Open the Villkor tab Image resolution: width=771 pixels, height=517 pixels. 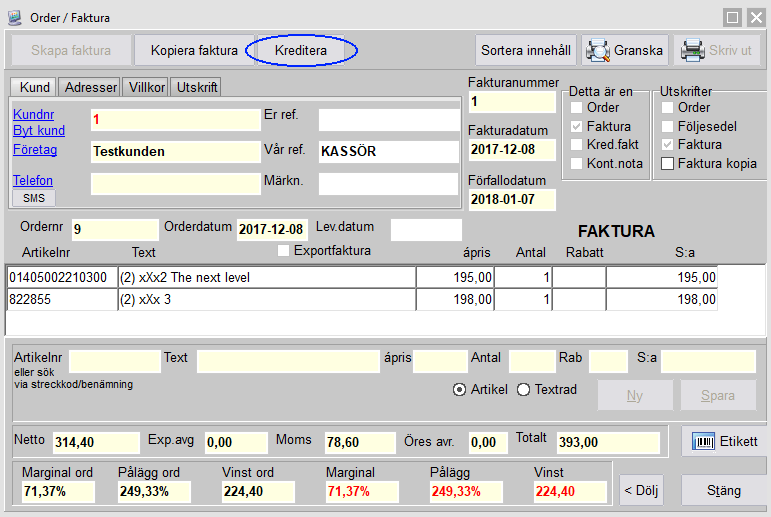(x=146, y=88)
